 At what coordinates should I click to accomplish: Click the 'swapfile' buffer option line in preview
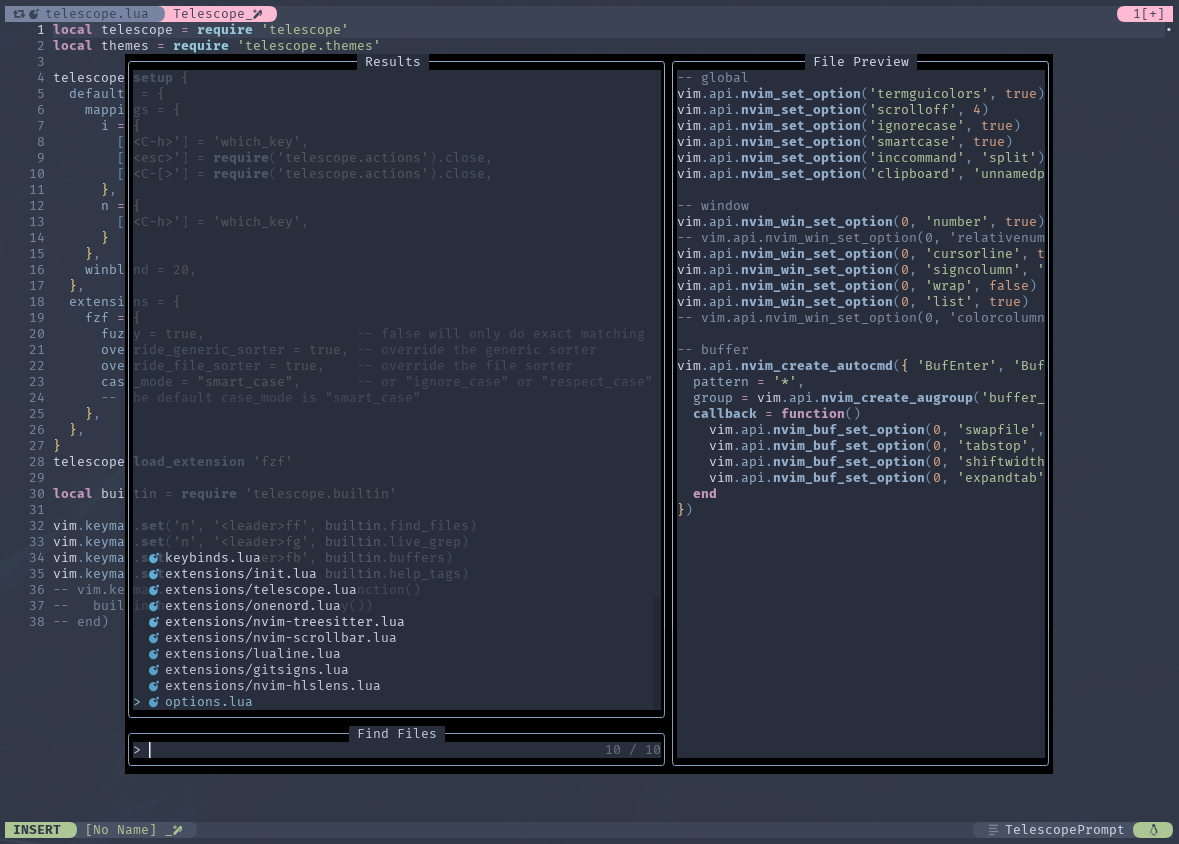pyautogui.click(x=877, y=430)
